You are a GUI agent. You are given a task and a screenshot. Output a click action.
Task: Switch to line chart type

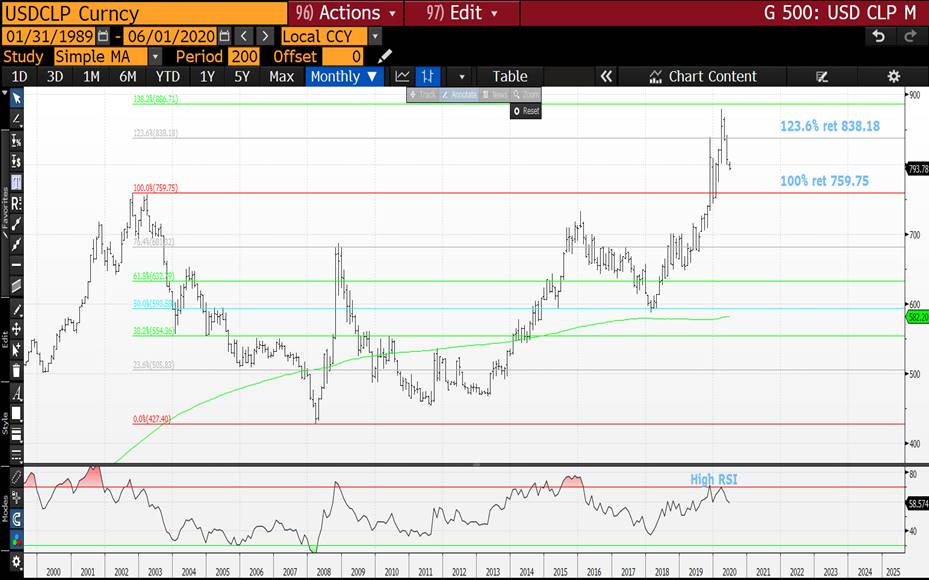(402, 76)
